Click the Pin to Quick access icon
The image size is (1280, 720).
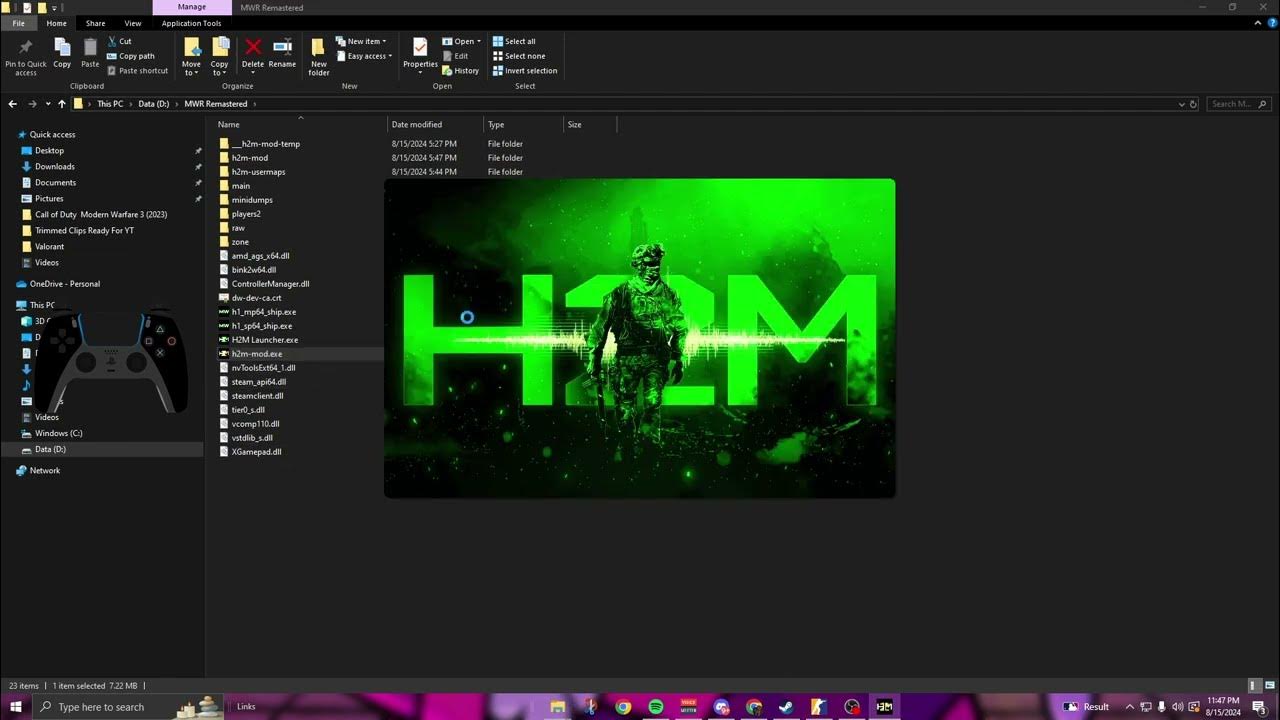[25, 48]
